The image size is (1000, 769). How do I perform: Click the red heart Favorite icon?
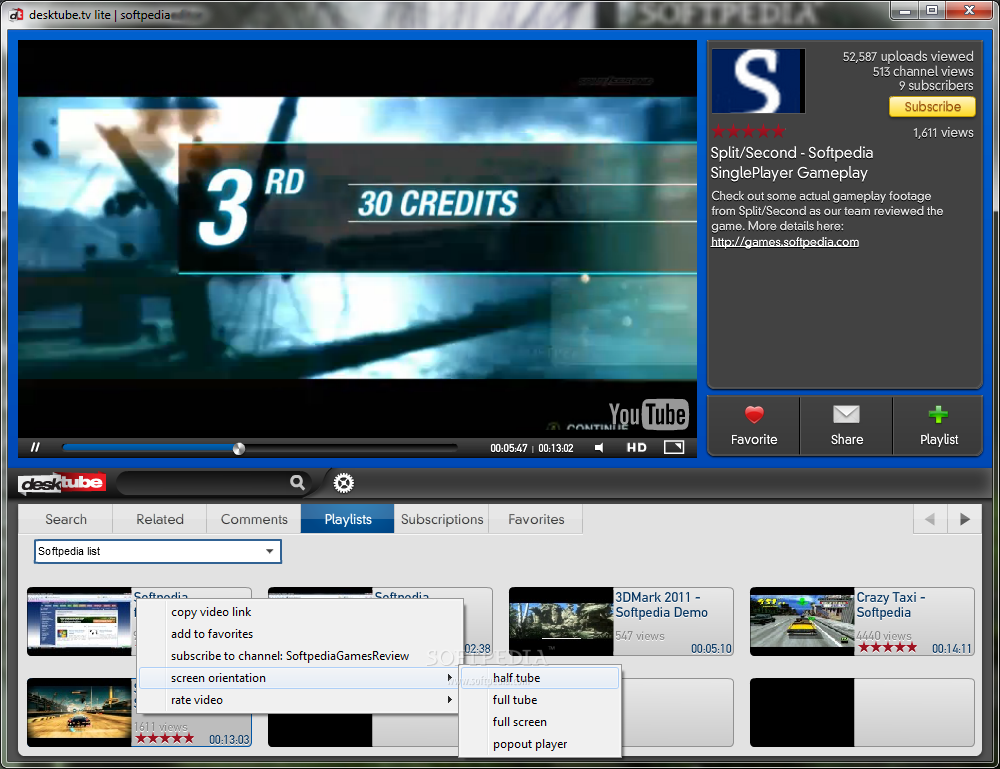click(754, 415)
